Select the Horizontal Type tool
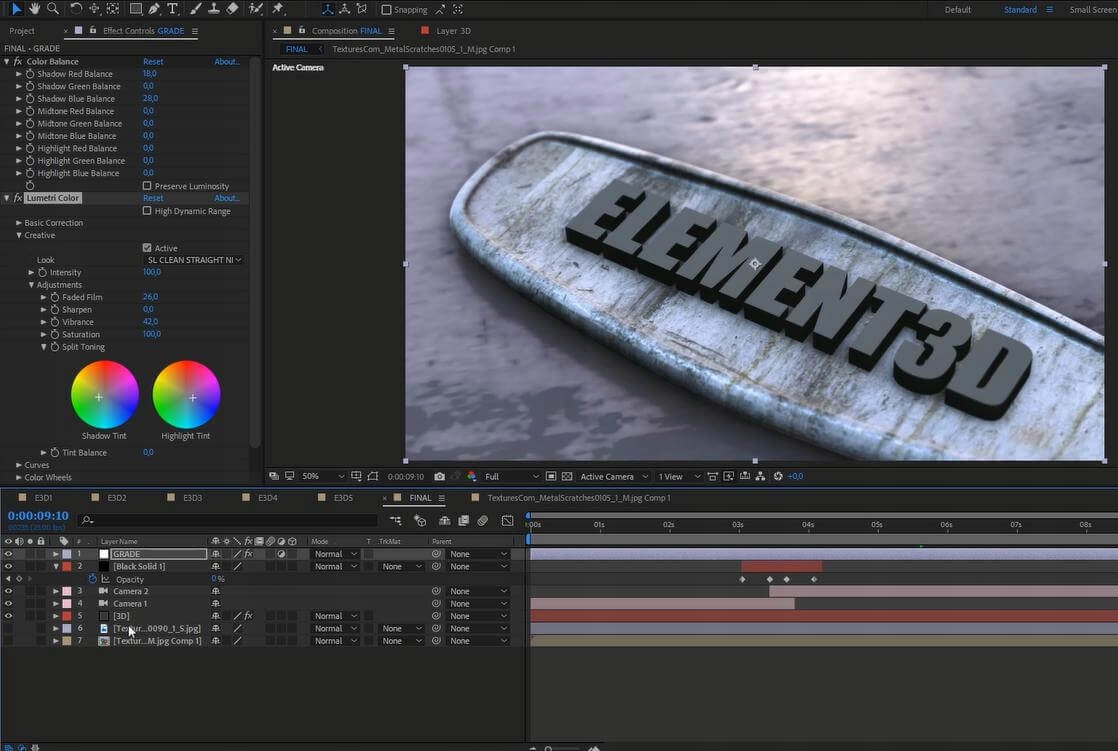 click(173, 9)
